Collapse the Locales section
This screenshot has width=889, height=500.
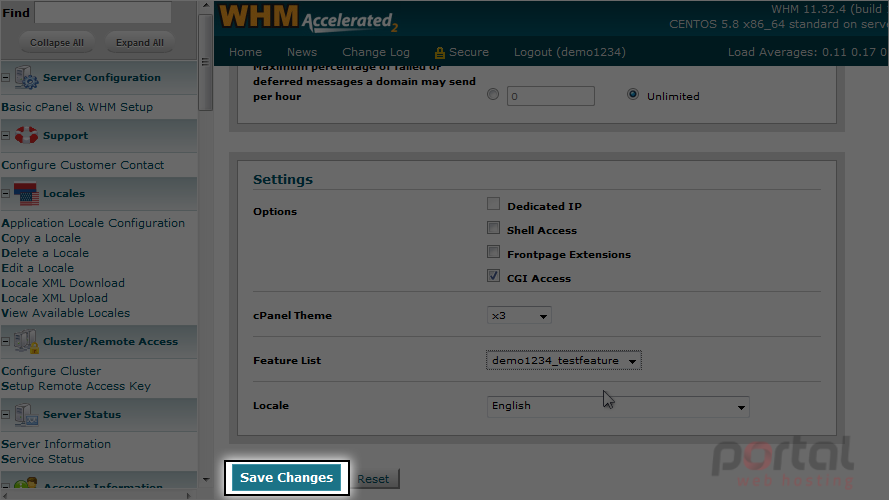pos(6,193)
